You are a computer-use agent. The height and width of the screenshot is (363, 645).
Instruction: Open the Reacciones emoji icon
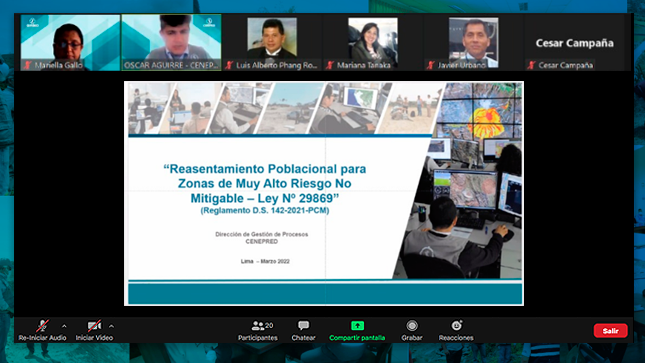456,326
